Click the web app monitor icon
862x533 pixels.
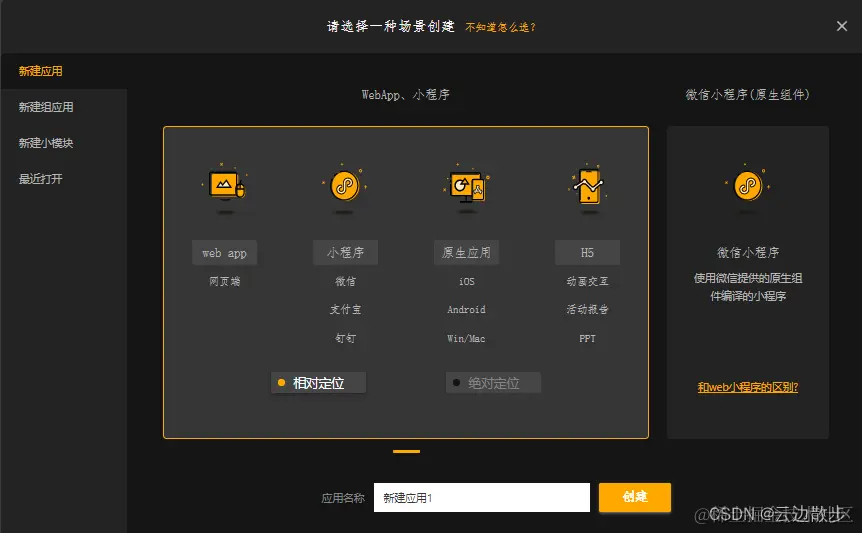[224, 186]
